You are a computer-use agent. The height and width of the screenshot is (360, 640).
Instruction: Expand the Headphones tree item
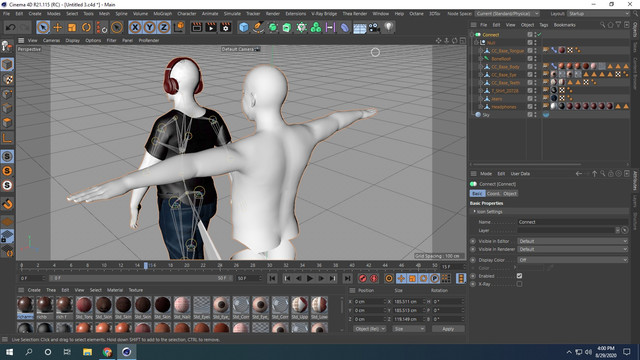pos(481,107)
